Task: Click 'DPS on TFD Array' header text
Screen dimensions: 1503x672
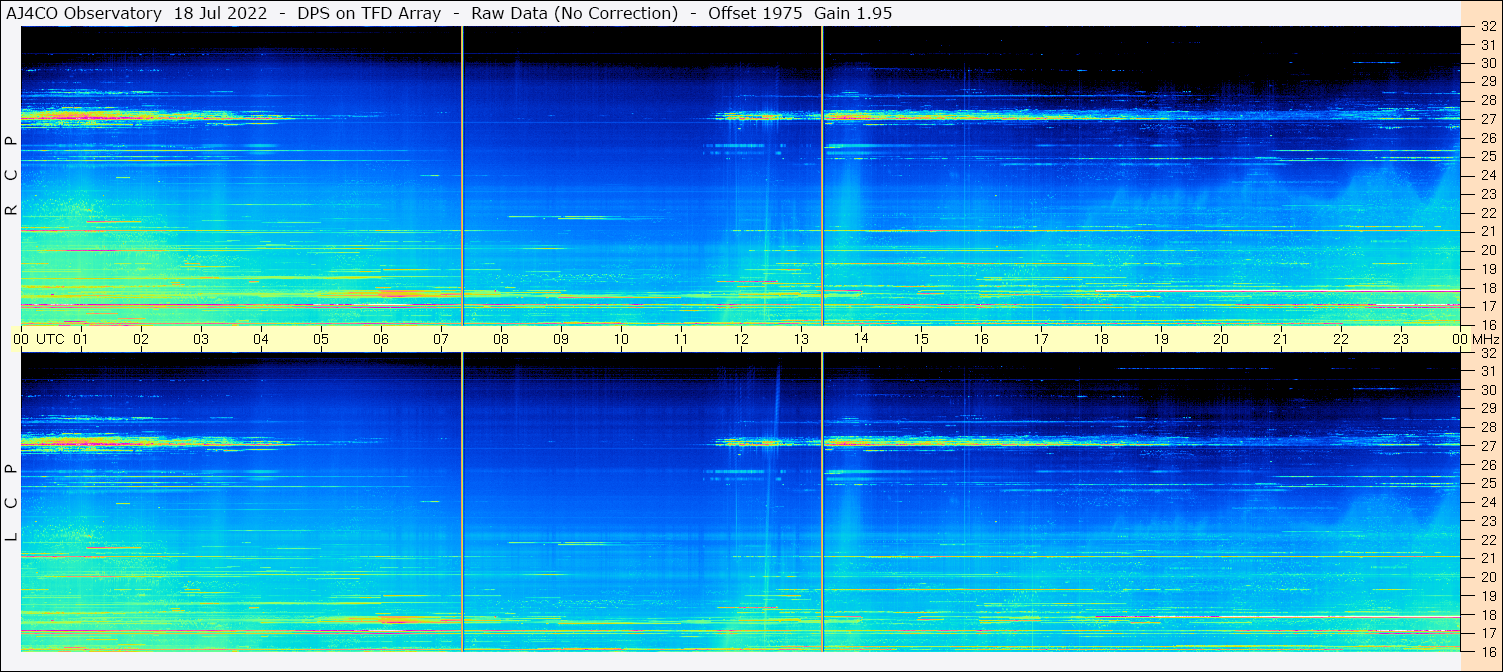Action: pyautogui.click(x=369, y=14)
